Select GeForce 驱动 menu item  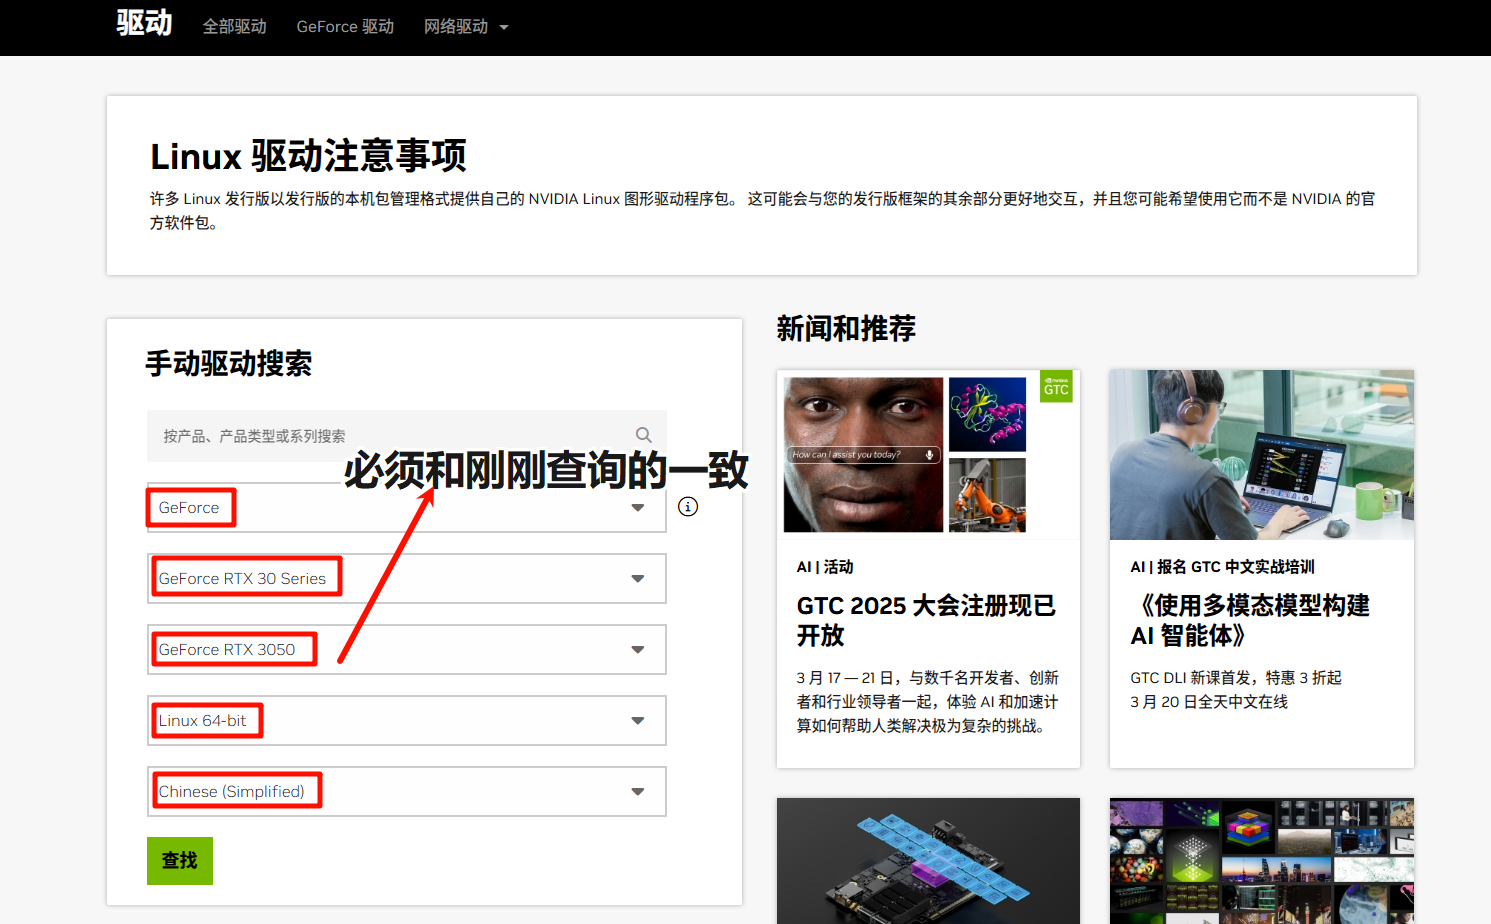click(x=345, y=27)
